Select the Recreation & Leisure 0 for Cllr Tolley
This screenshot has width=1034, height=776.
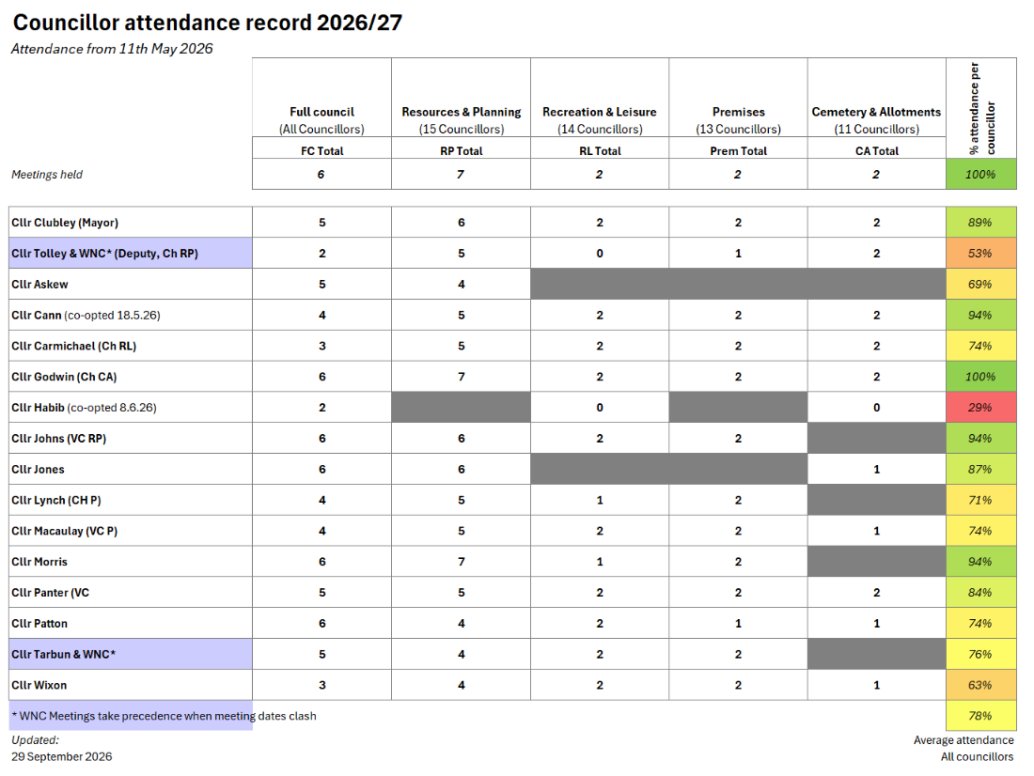click(x=599, y=253)
